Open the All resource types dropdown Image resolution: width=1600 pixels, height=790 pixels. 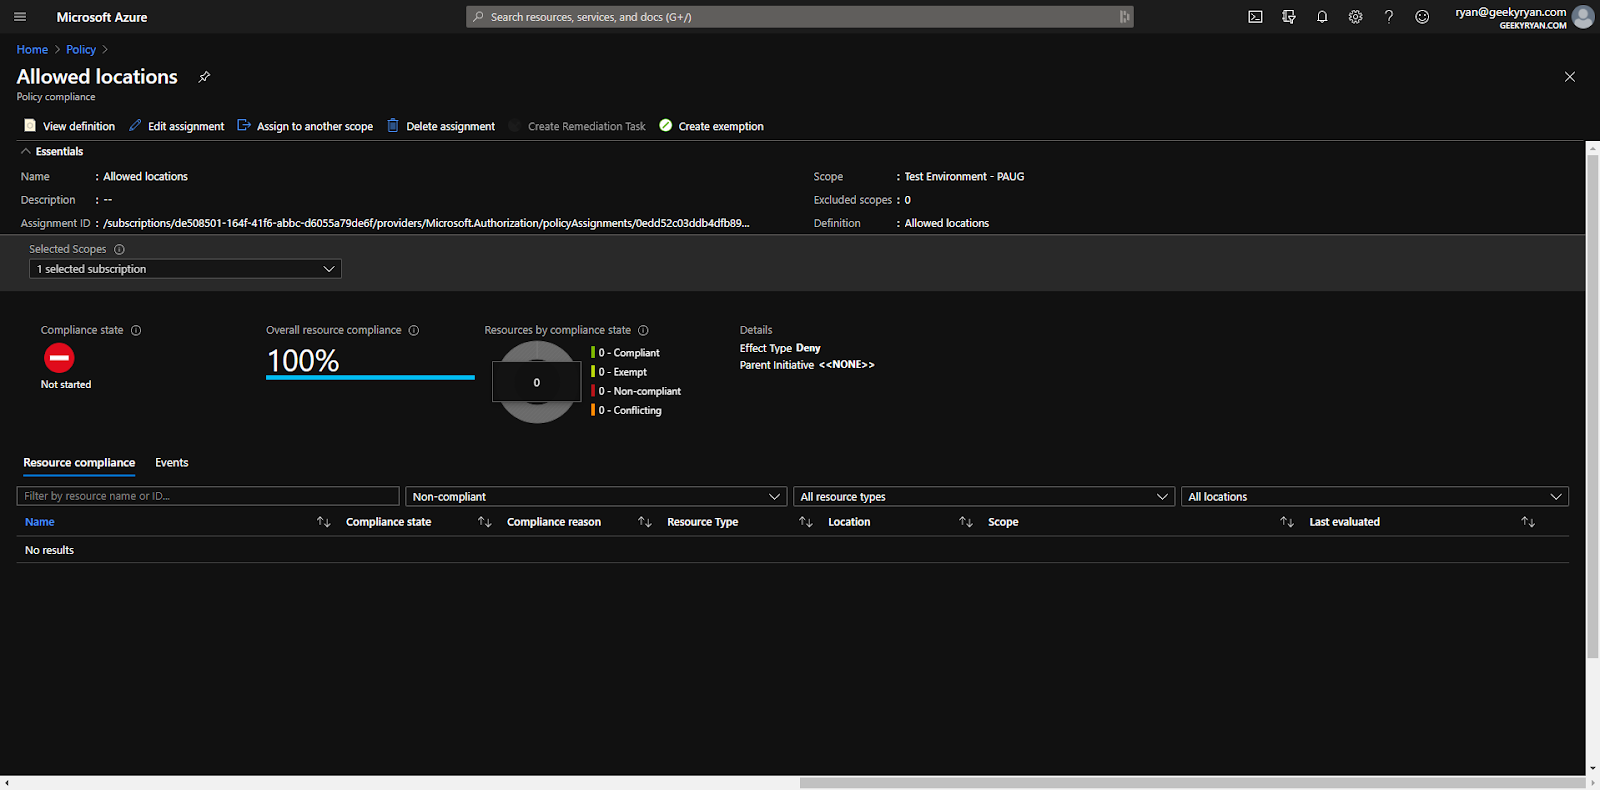click(x=984, y=496)
